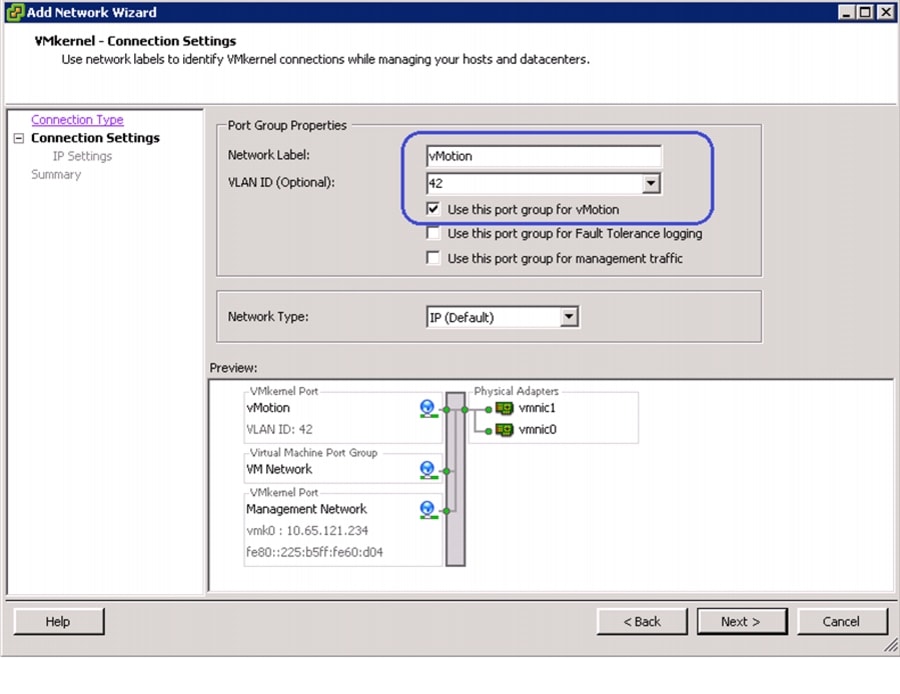The width and height of the screenshot is (900, 694).
Task: Enable management traffic checkbox
Action: (433, 258)
